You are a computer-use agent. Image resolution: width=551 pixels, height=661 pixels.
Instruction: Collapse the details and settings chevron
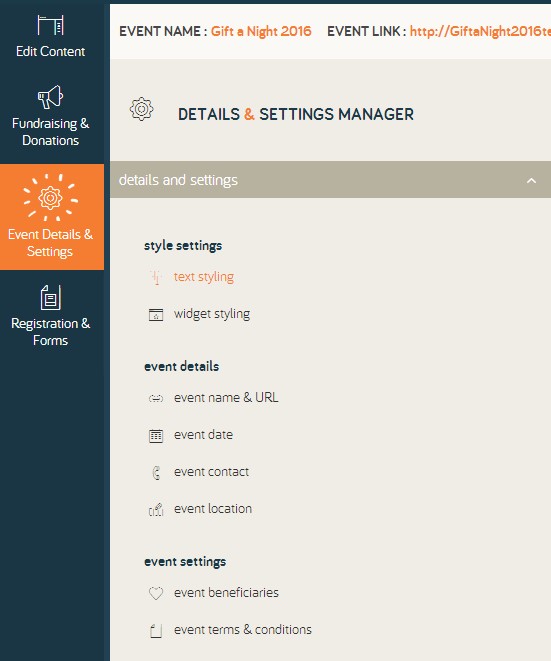[531, 181]
